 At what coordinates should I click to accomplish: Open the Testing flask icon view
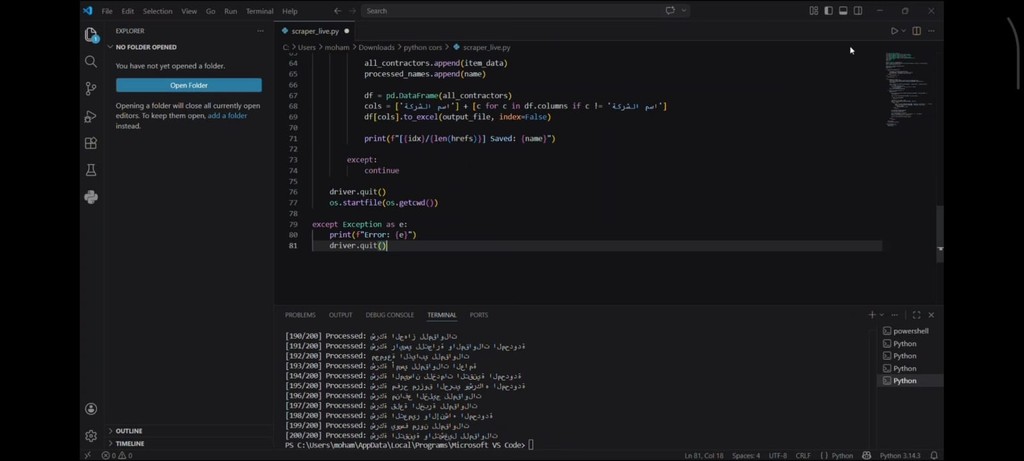pos(91,170)
